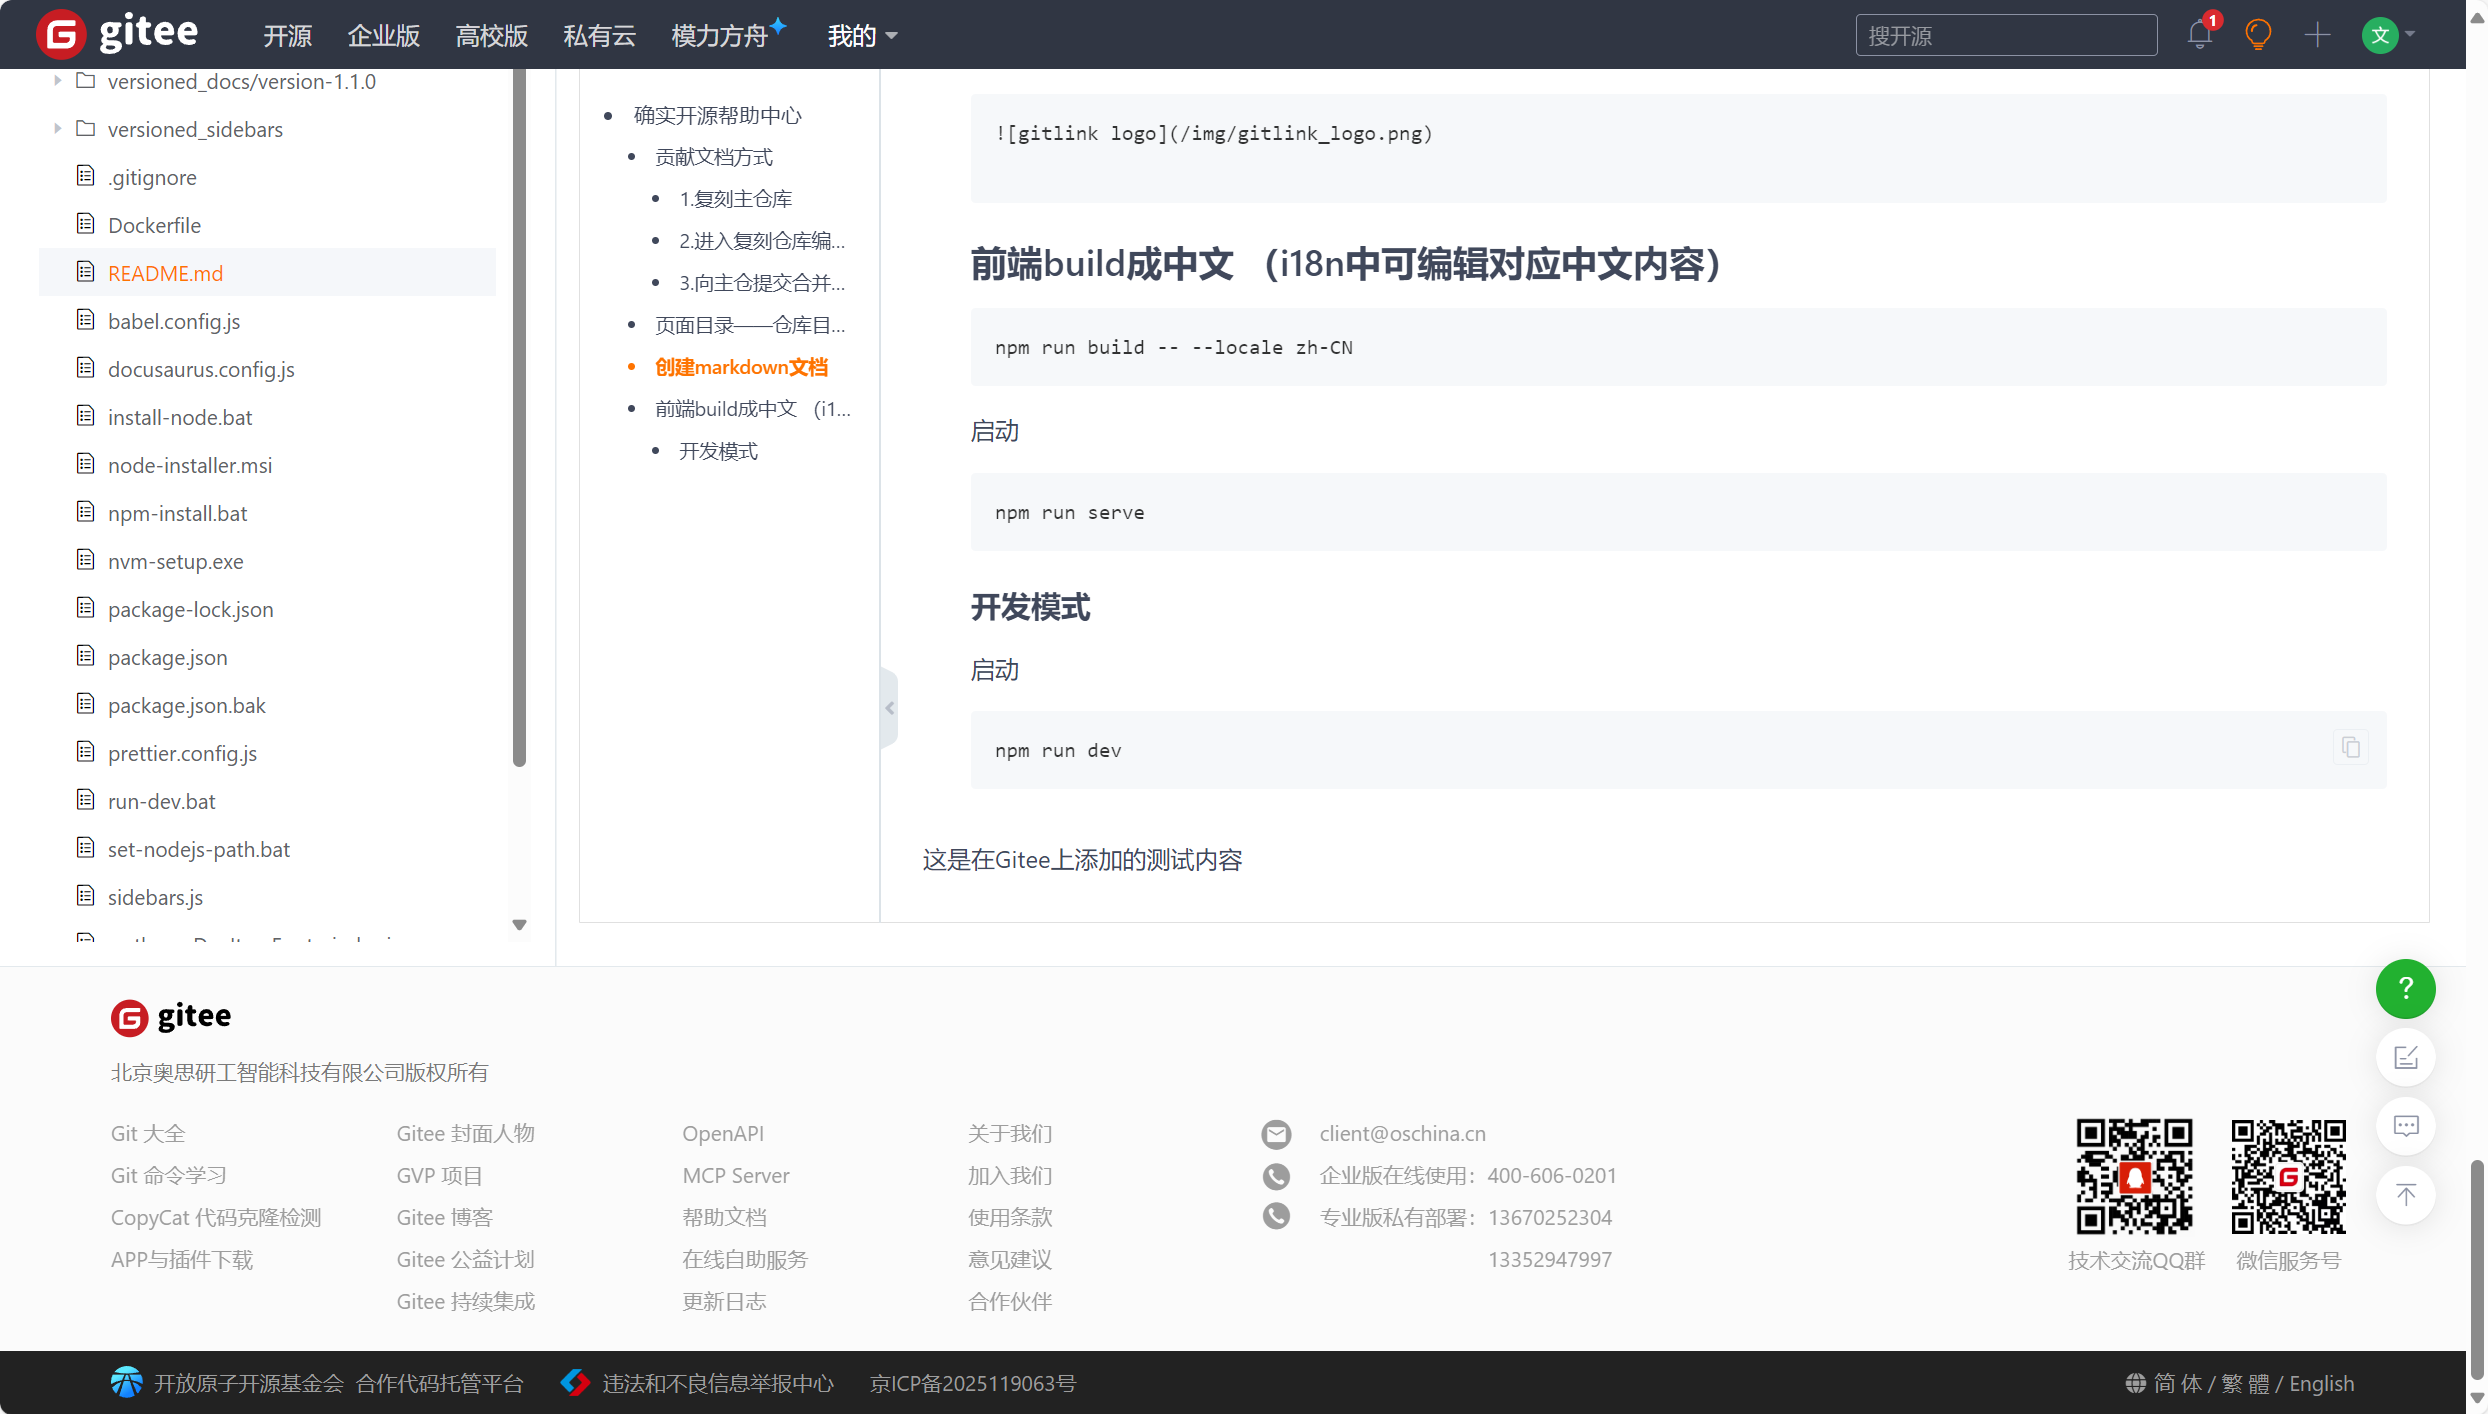Click the versioned_sidebars folder icon
Viewport: 2488px width, 1414px height.
click(x=86, y=128)
